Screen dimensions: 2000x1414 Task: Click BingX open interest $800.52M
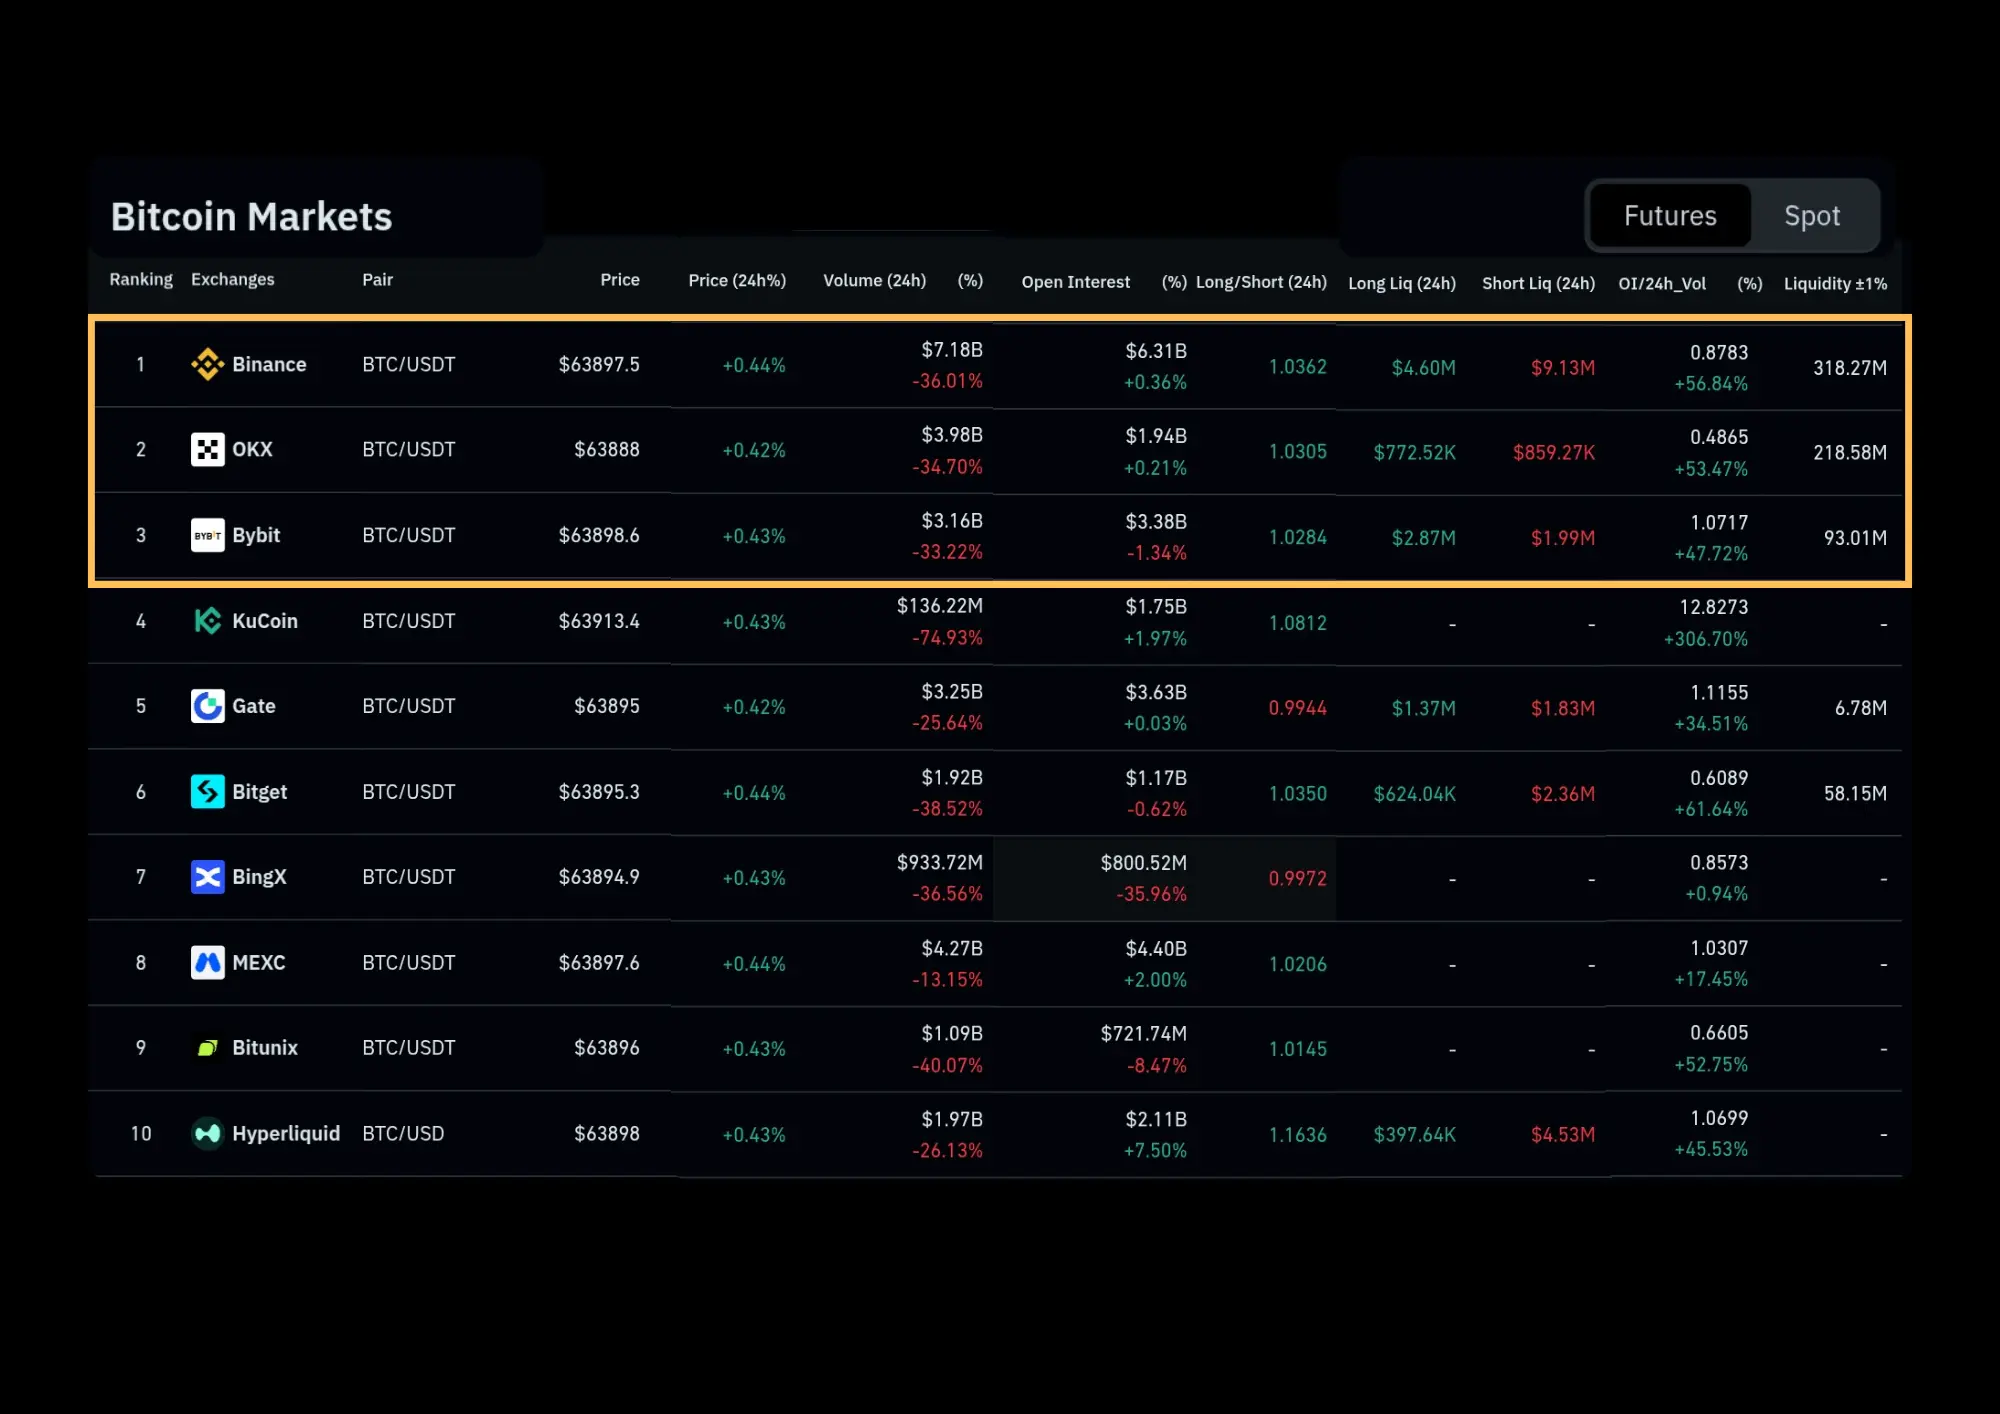click(1143, 863)
